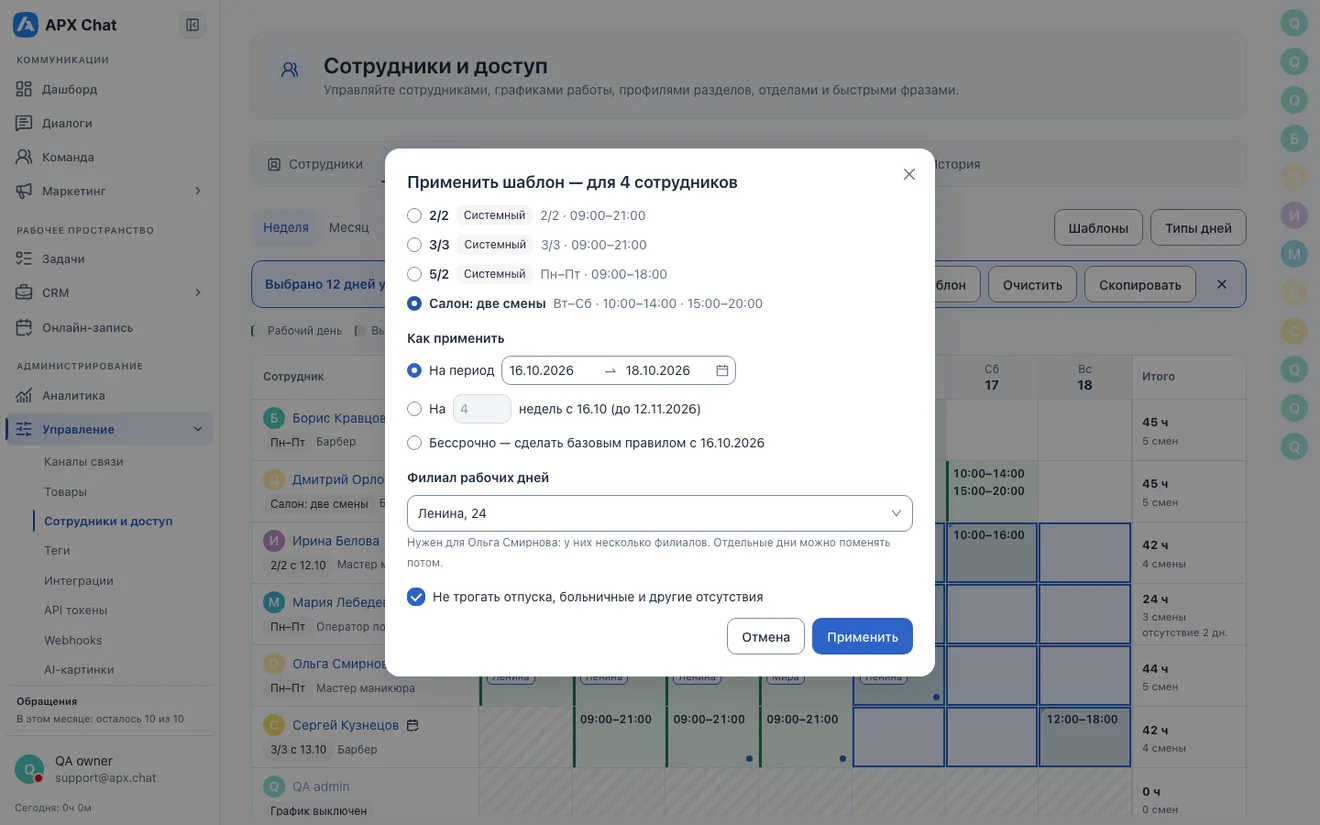This screenshot has width=1320, height=825.
Task: Switch to Неделя view tab
Action: coord(286,227)
